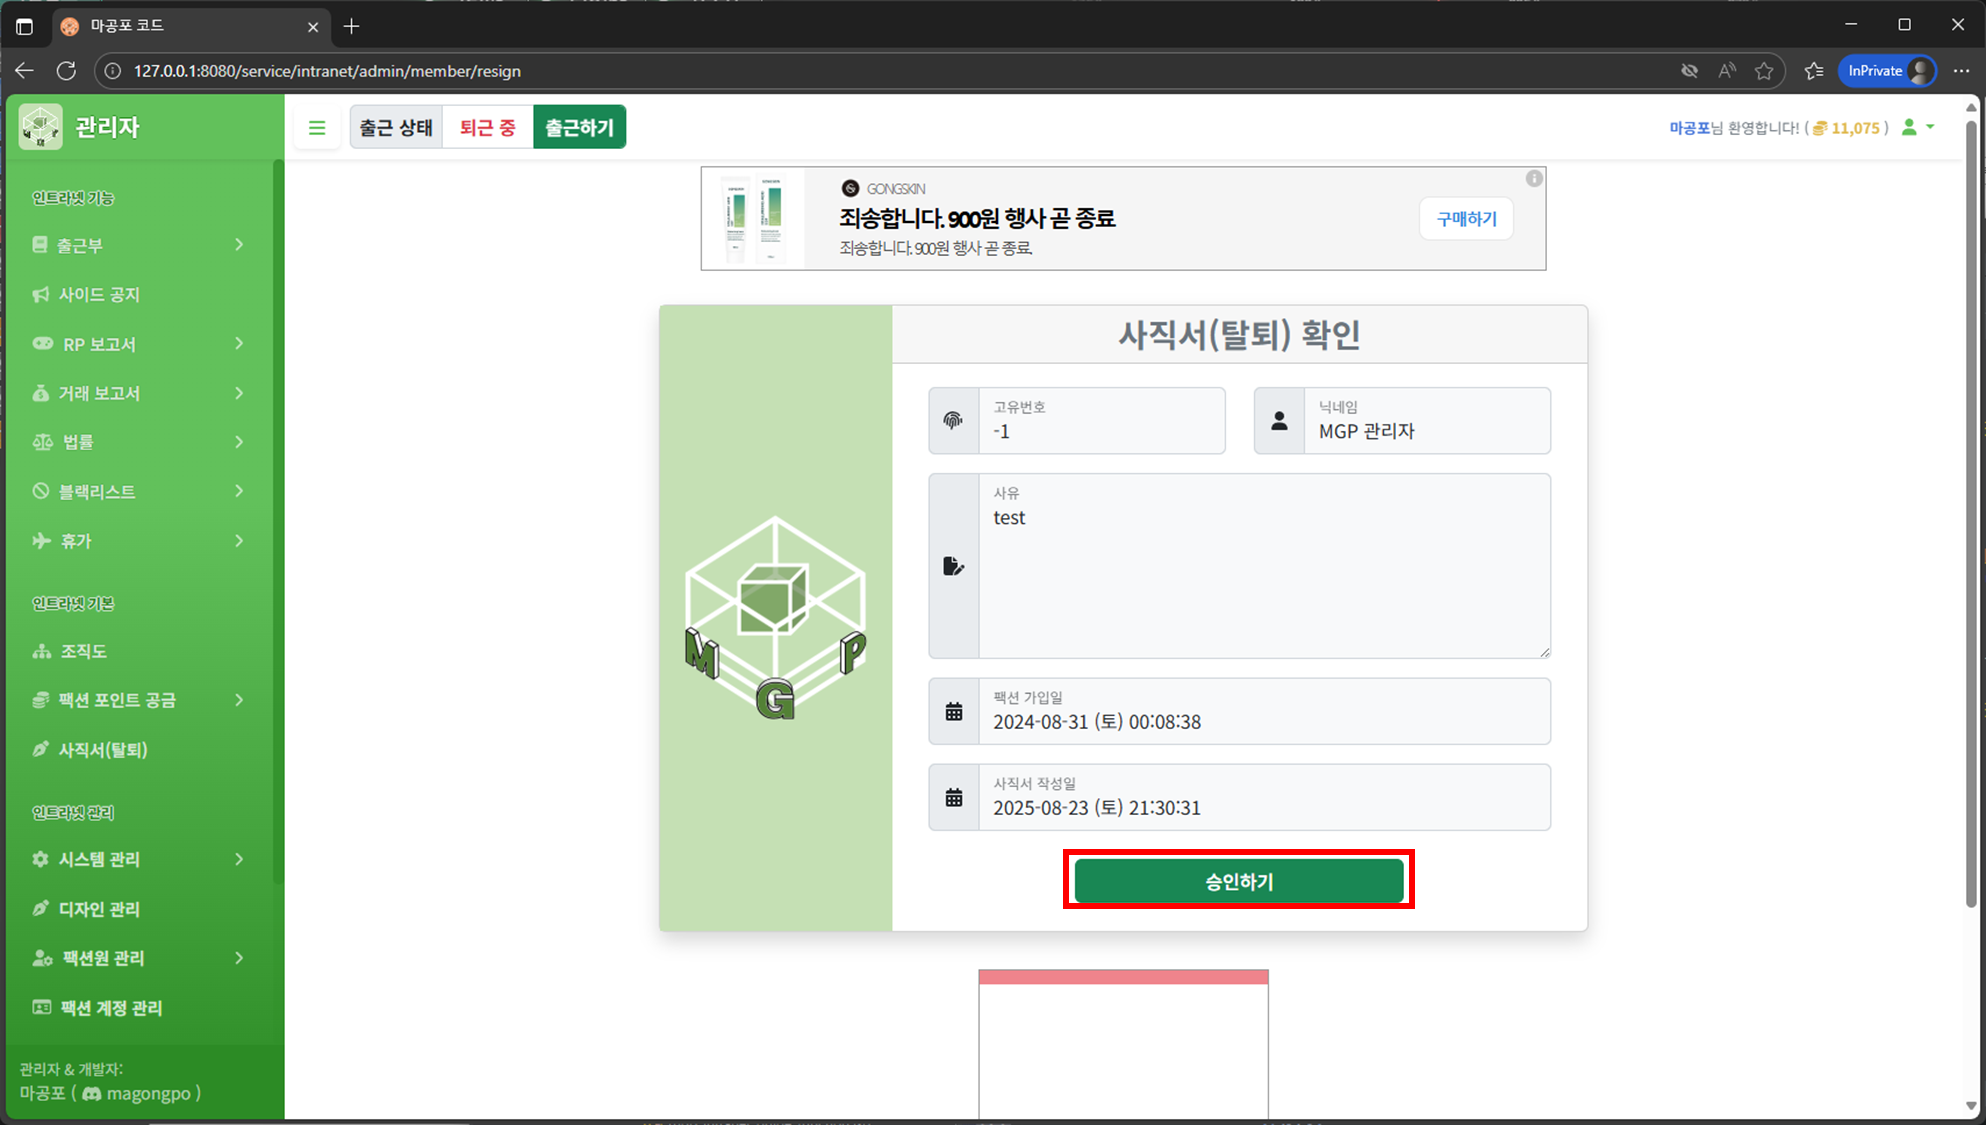
Task: Click the hamburger menu toggle icon
Action: click(x=317, y=128)
